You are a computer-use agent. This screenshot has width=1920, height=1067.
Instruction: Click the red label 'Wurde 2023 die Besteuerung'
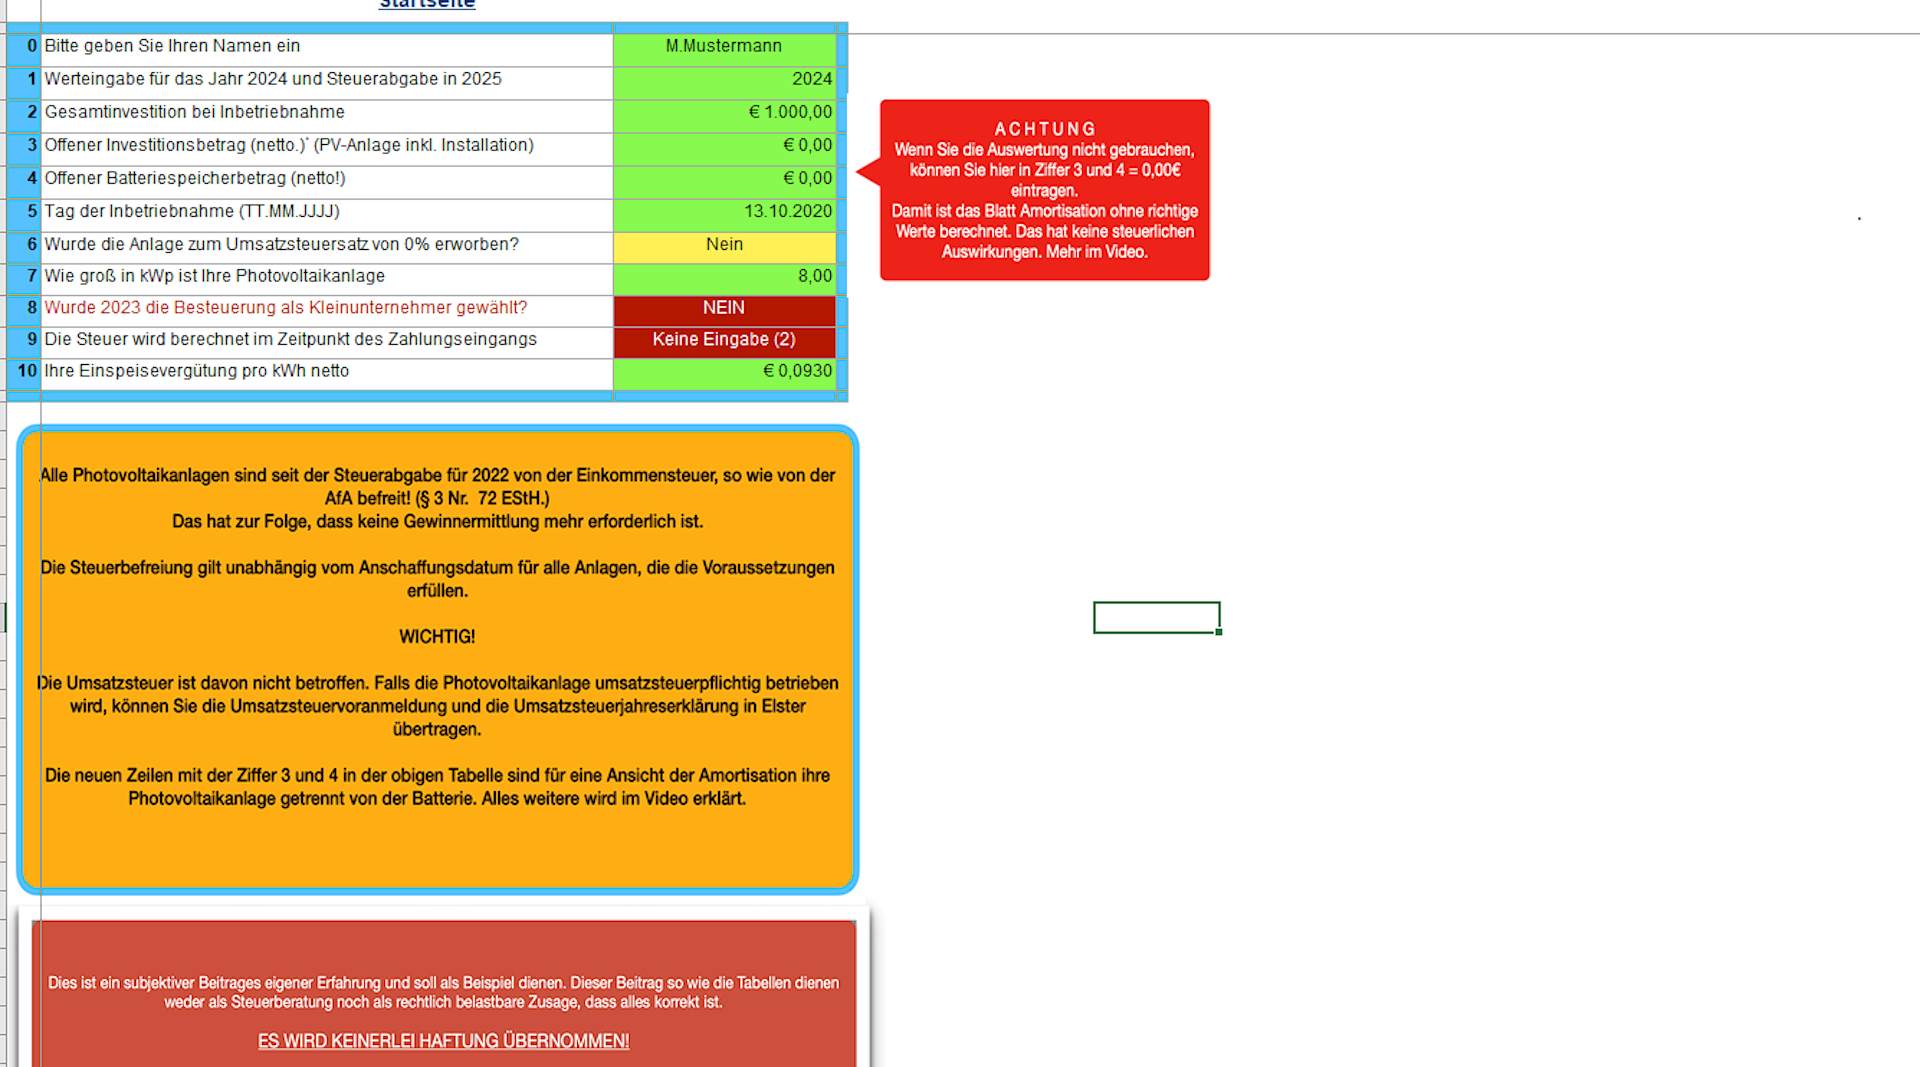[285, 308]
